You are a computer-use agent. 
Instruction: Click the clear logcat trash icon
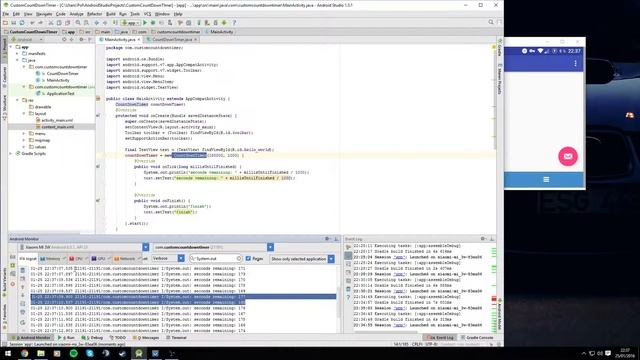point(22,270)
